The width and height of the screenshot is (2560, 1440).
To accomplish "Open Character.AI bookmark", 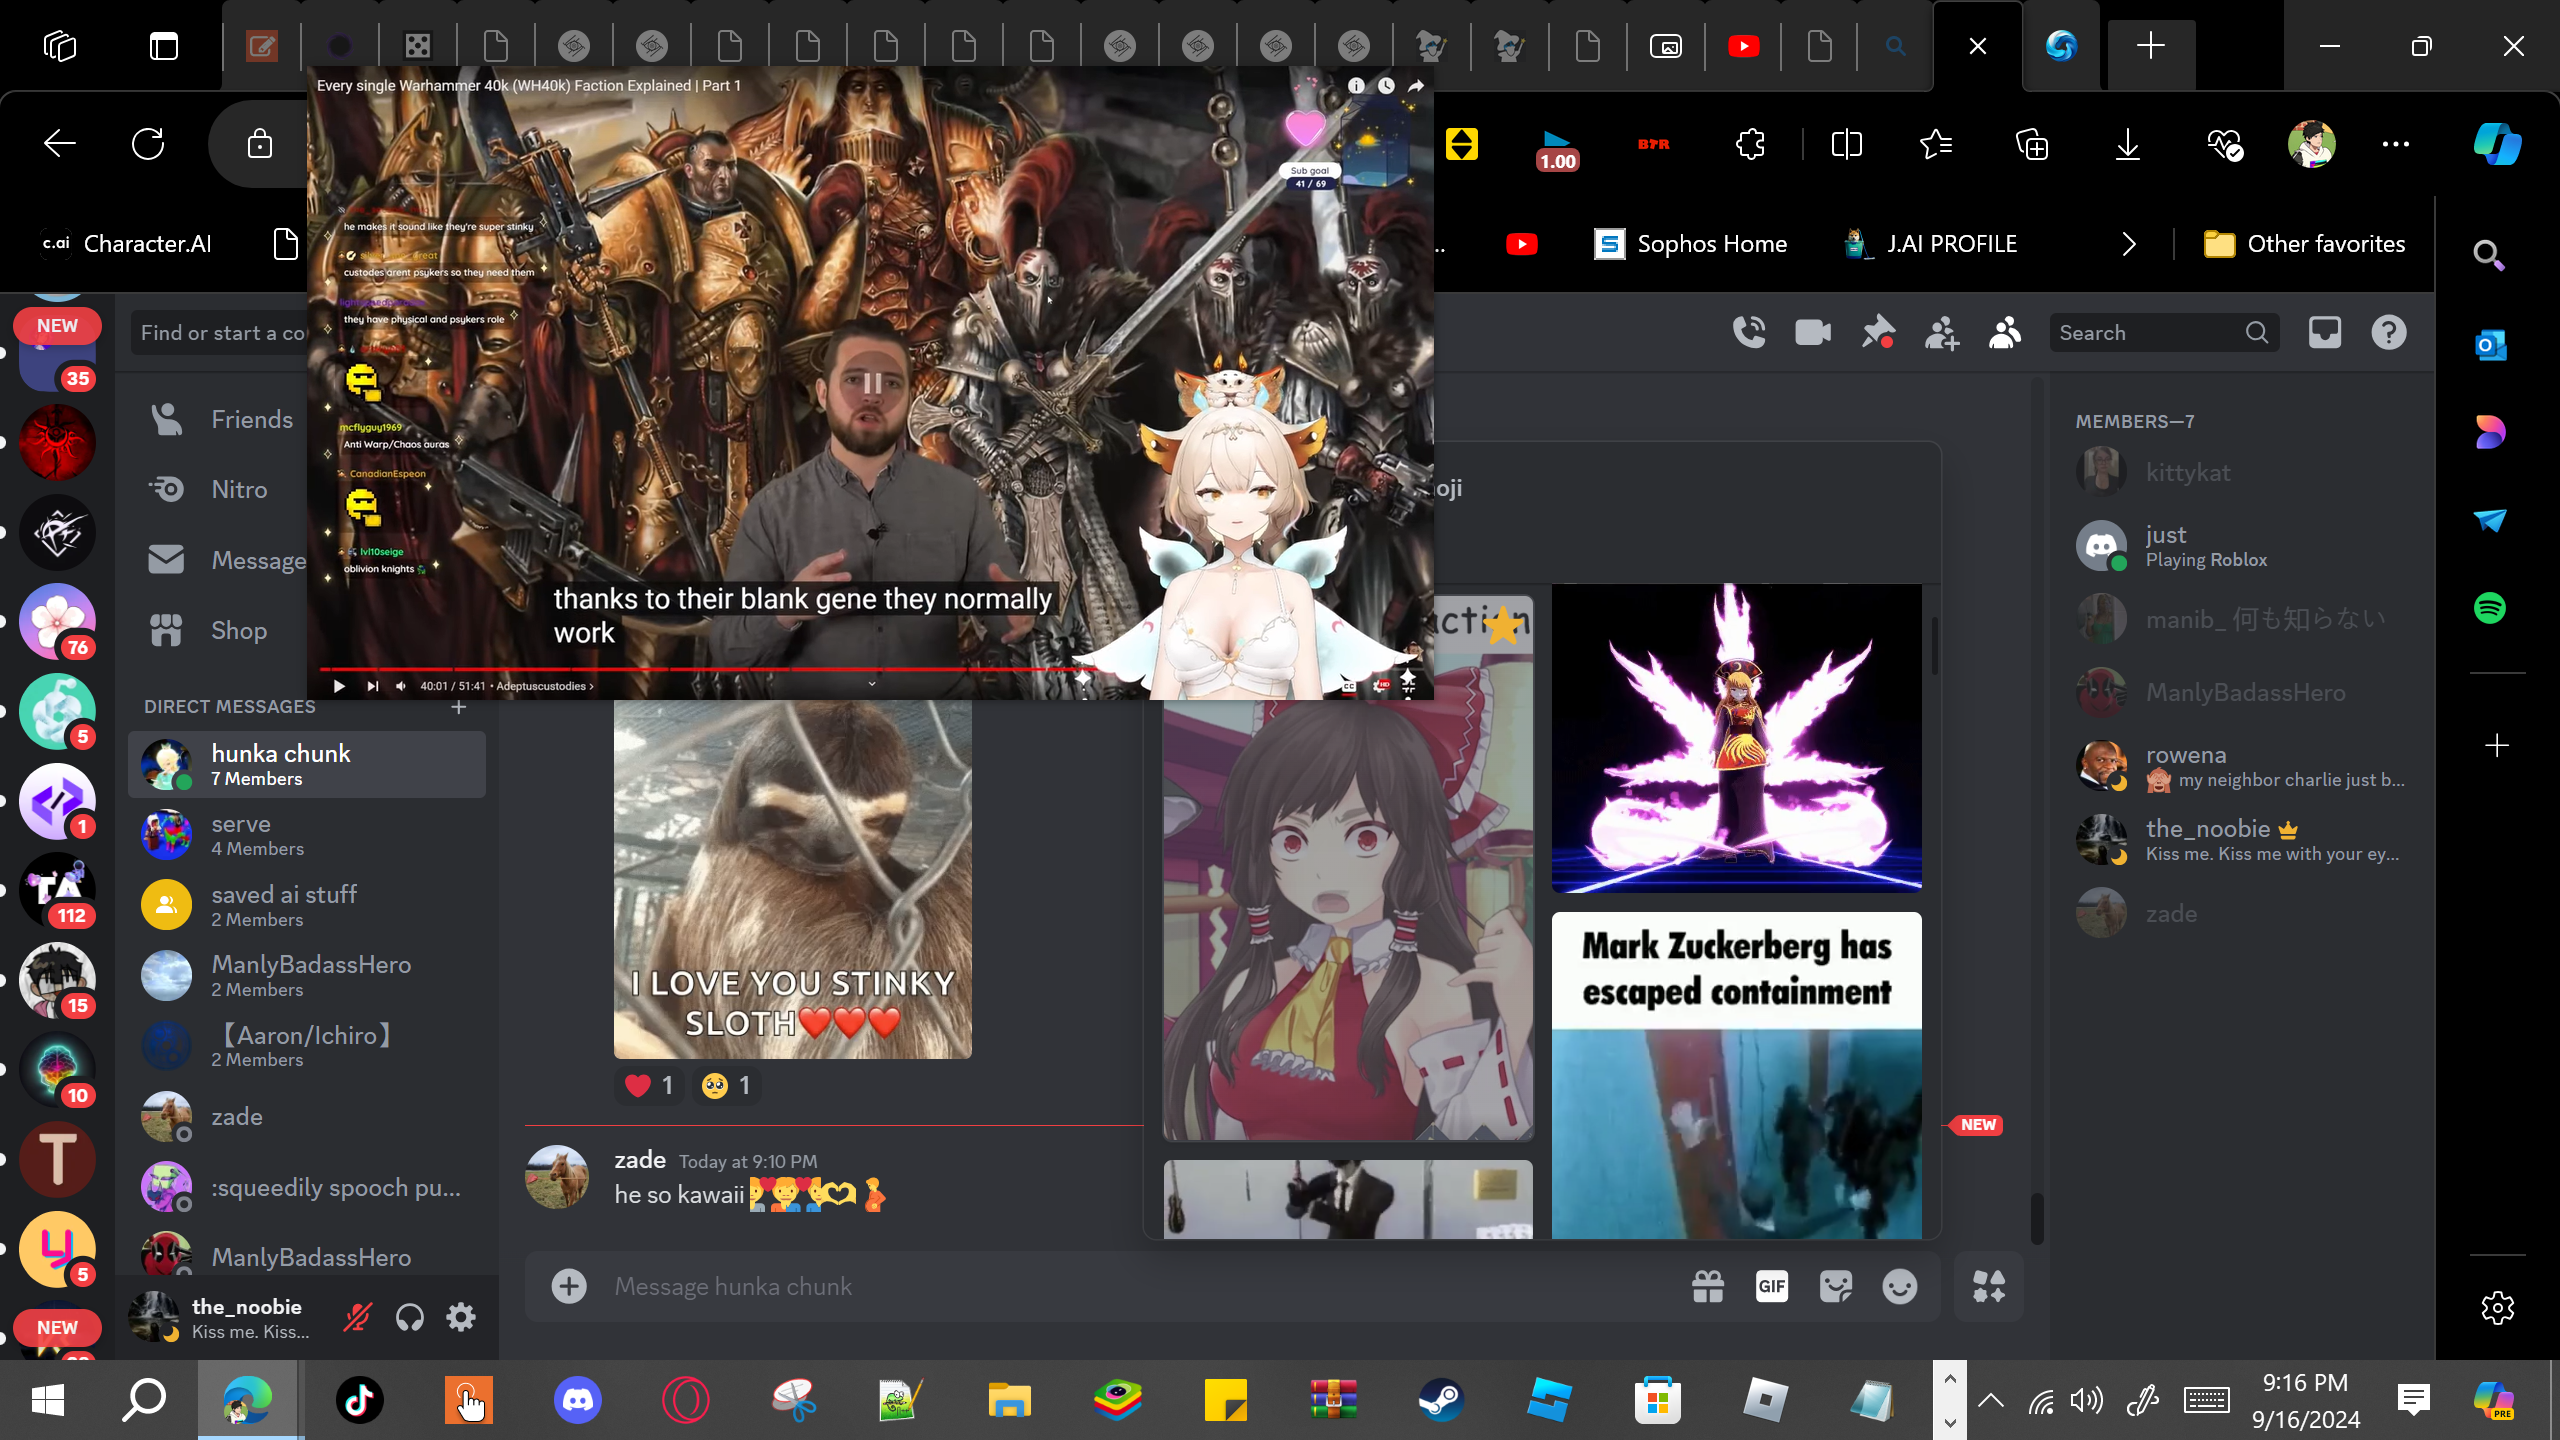I will pos(126,244).
